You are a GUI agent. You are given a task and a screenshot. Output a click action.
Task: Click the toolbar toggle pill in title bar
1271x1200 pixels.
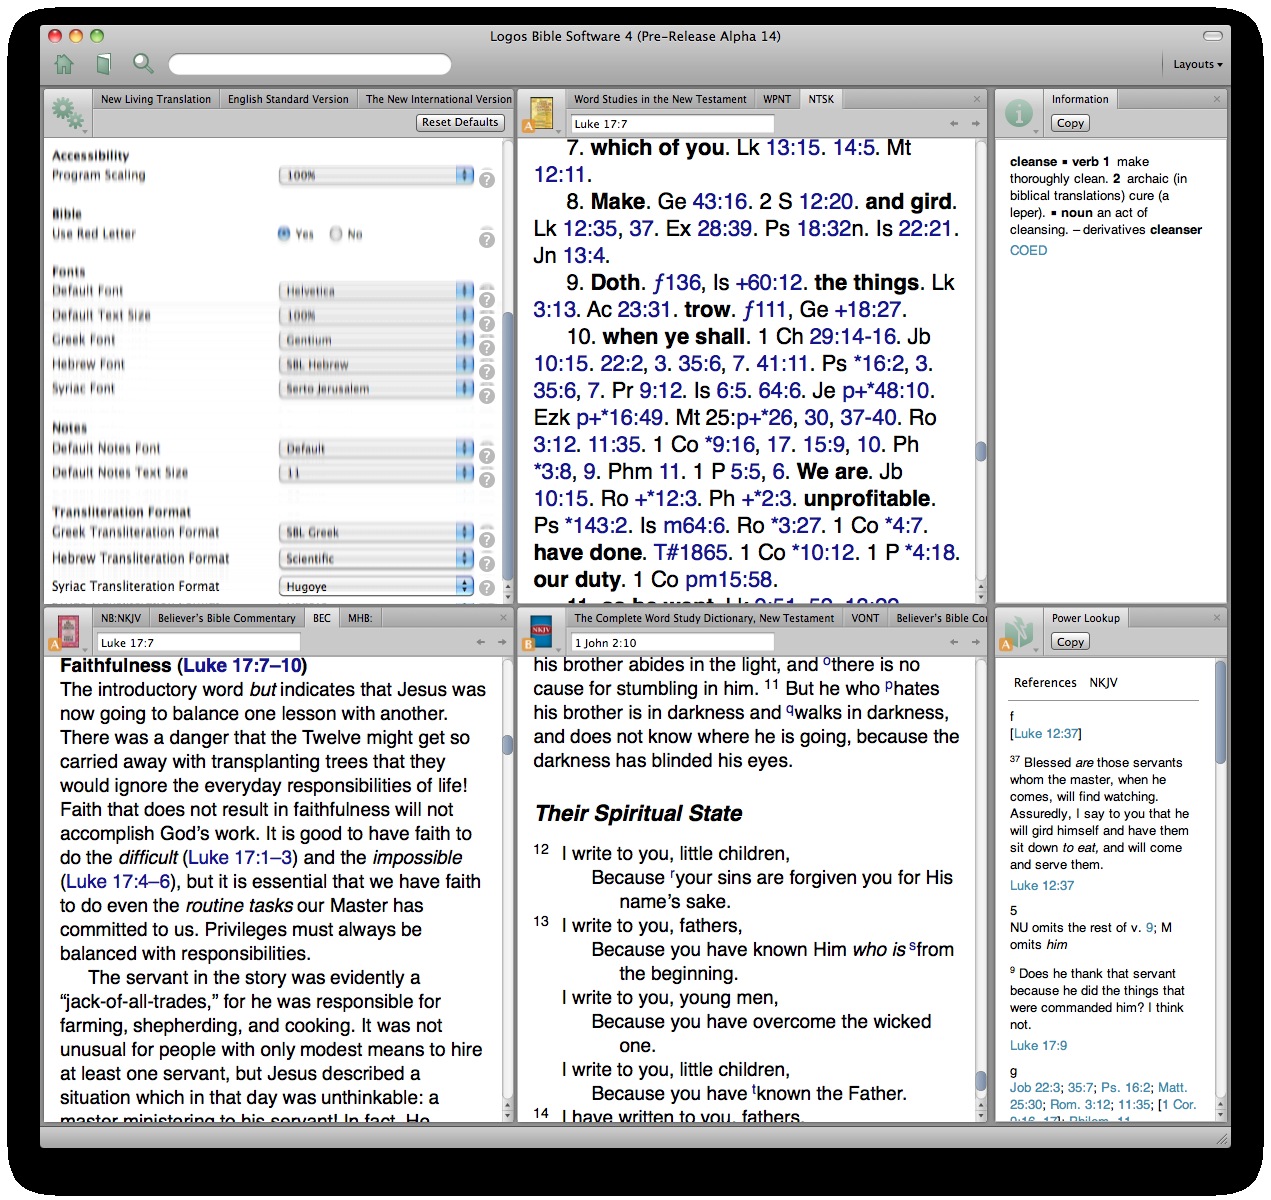tap(1212, 36)
